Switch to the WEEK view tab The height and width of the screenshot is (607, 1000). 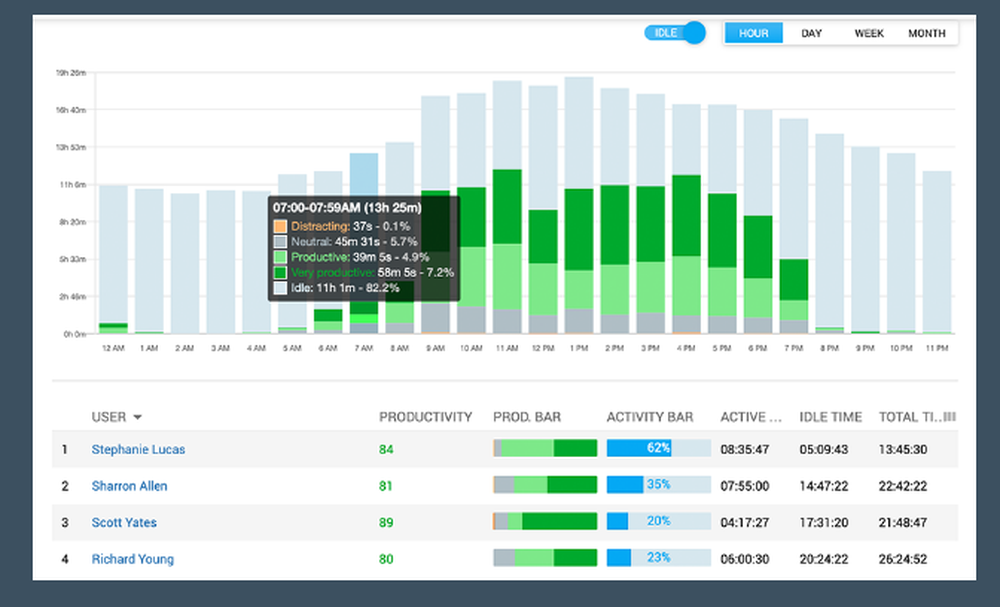point(869,33)
